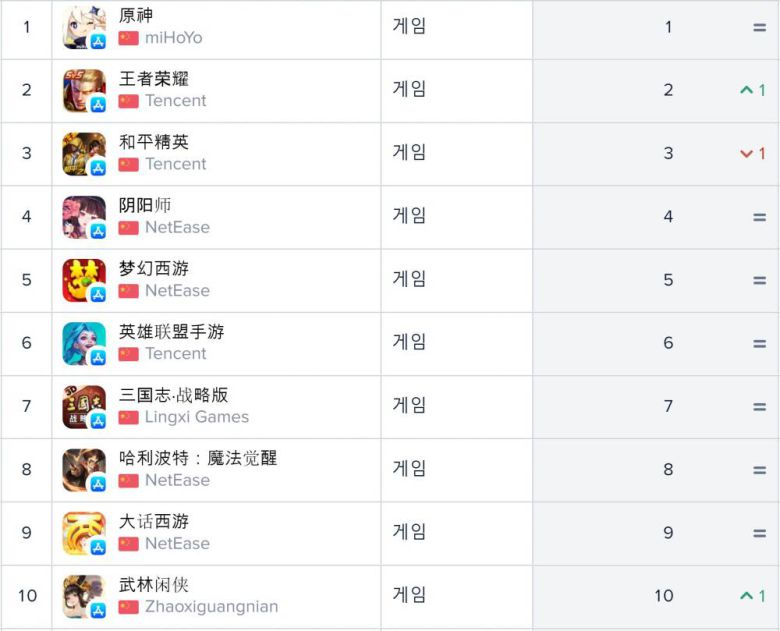Click the 武林闲侠 title text
Image resolution: width=780 pixels, height=631 pixels.
[153, 585]
